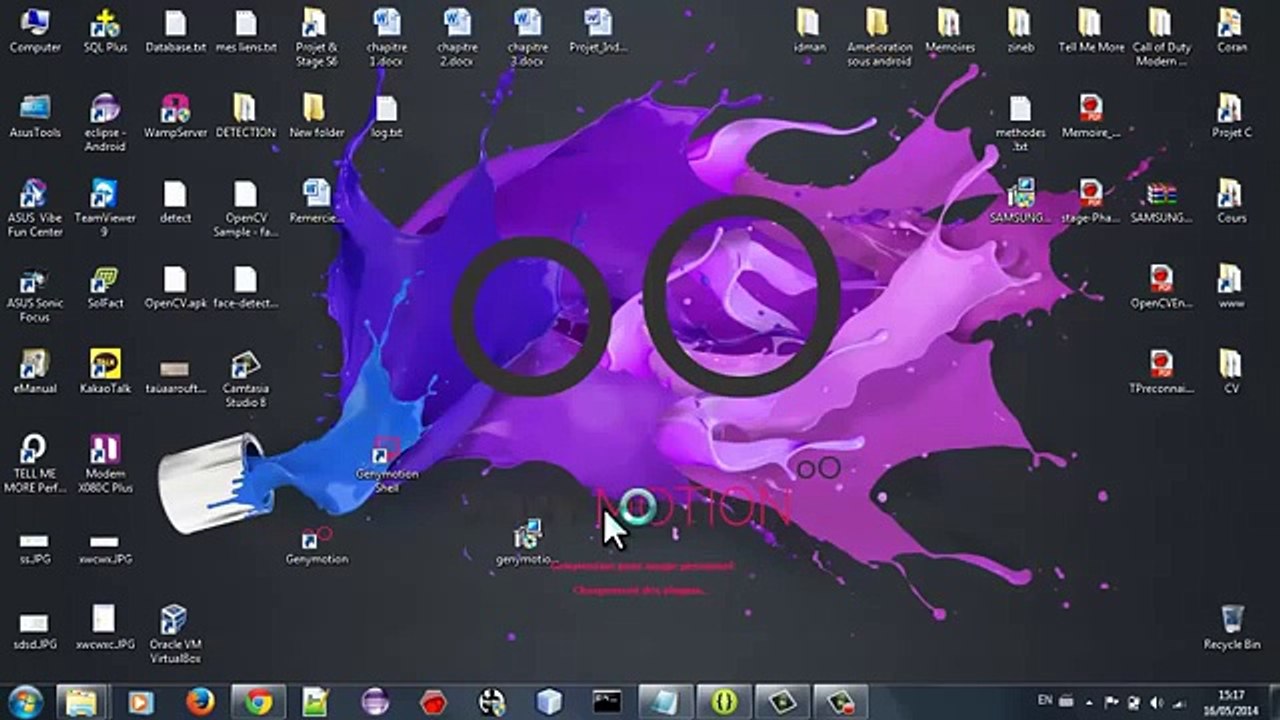
Task: Select the Memoire_ PDF file
Action: coord(1090,116)
